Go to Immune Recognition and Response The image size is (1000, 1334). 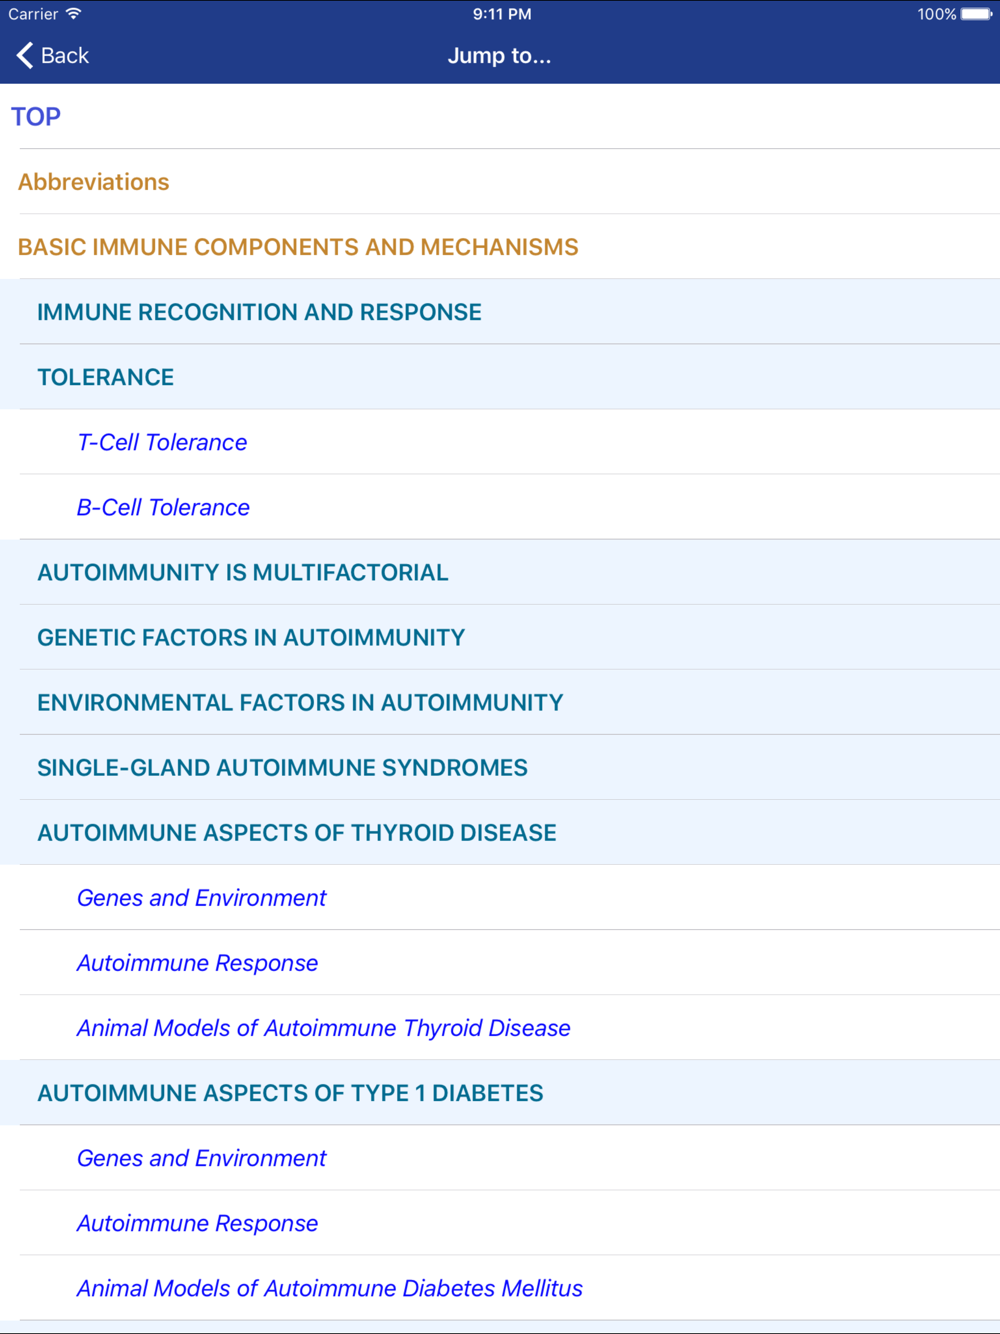[x=500, y=311]
